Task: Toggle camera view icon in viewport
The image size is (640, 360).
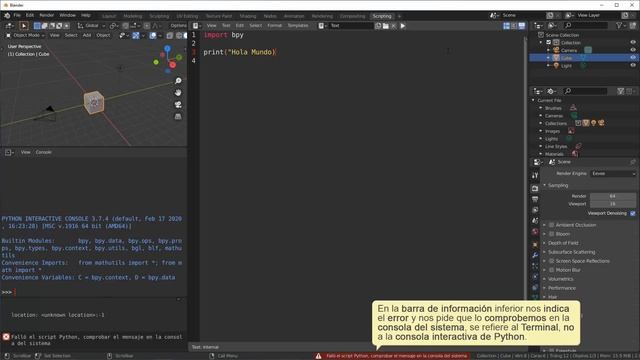Action: click(x=178, y=104)
